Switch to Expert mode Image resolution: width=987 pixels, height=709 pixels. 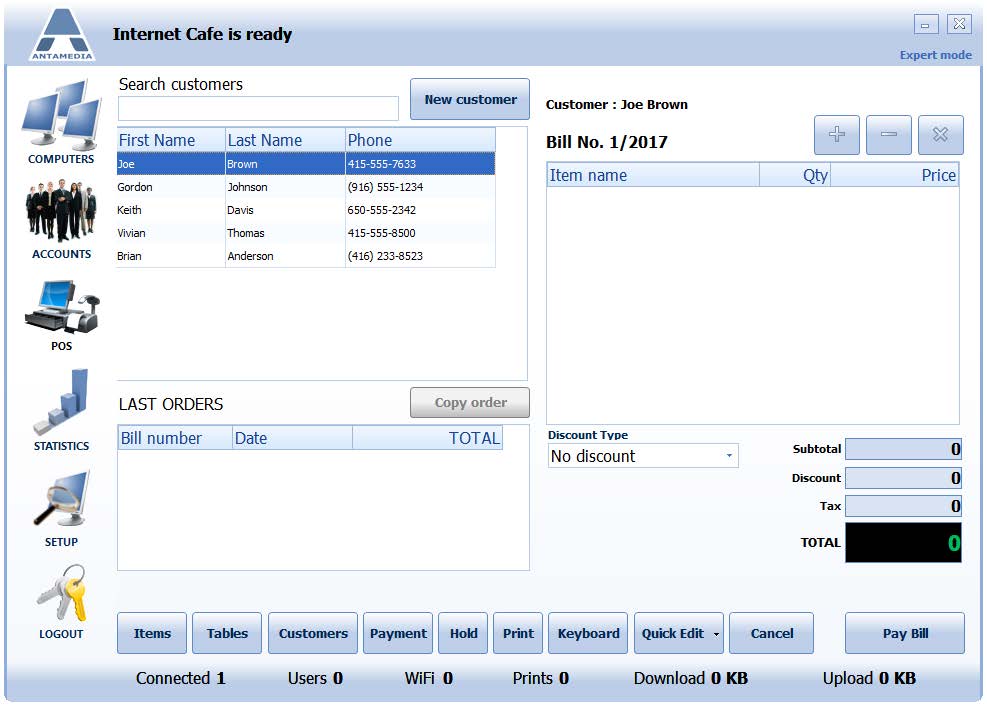point(935,55)
